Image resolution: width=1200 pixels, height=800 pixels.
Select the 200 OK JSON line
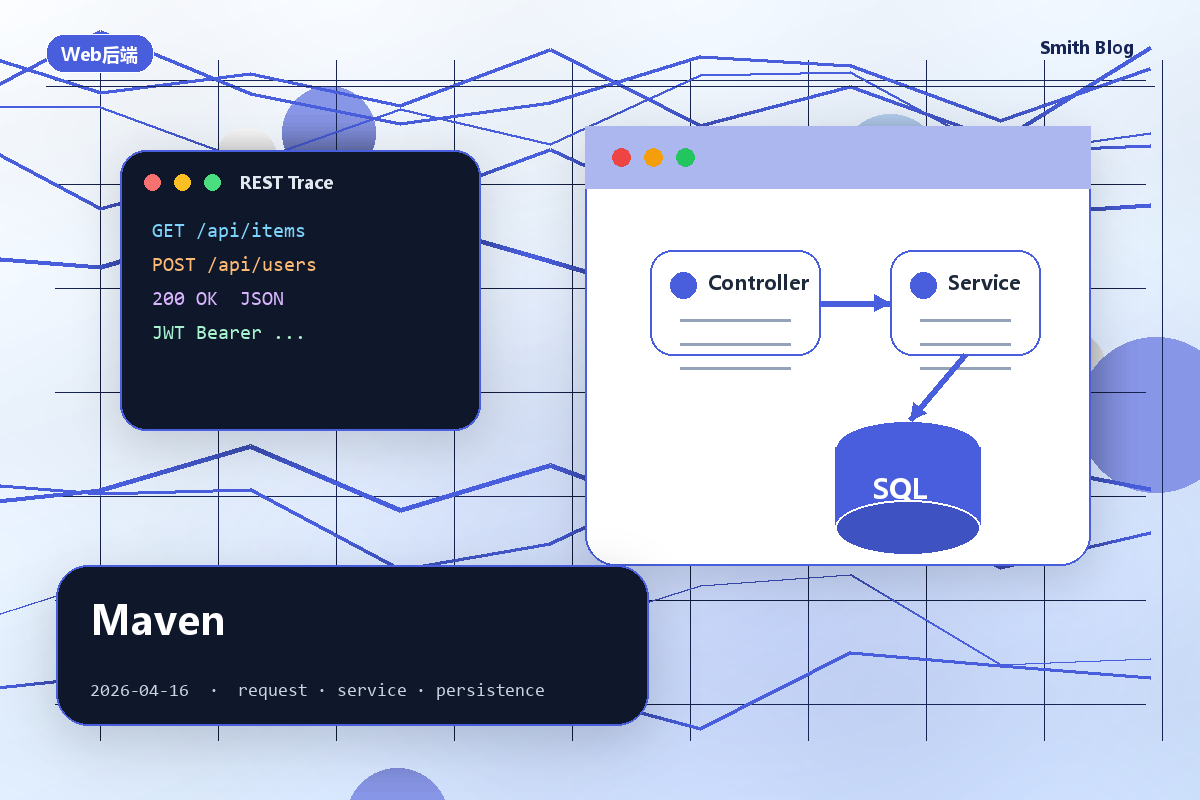[x=218, y=299]
